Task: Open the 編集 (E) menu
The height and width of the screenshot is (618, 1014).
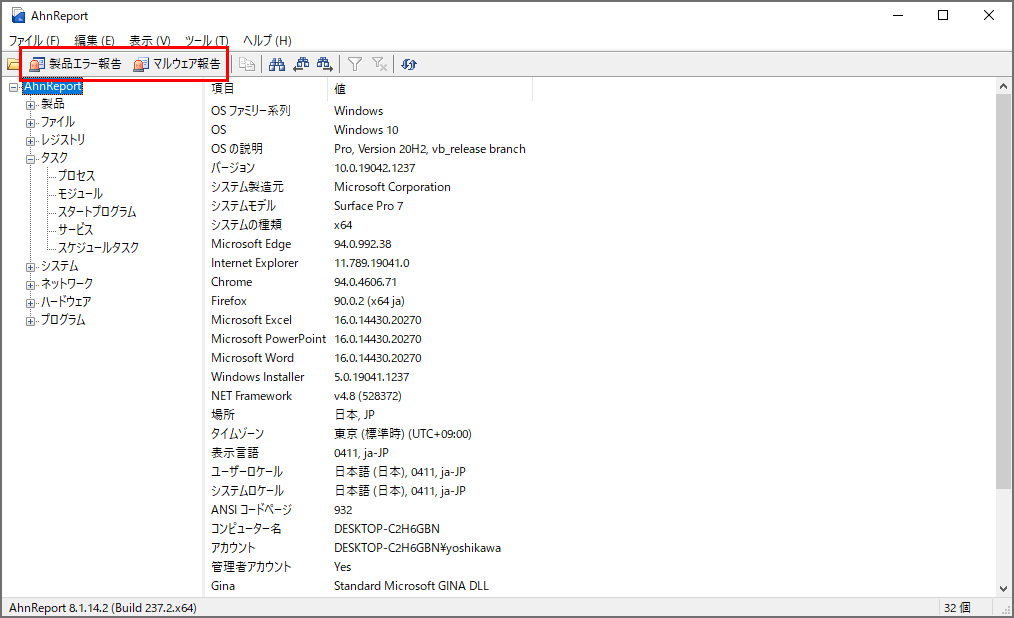Action: pos(94,41)
